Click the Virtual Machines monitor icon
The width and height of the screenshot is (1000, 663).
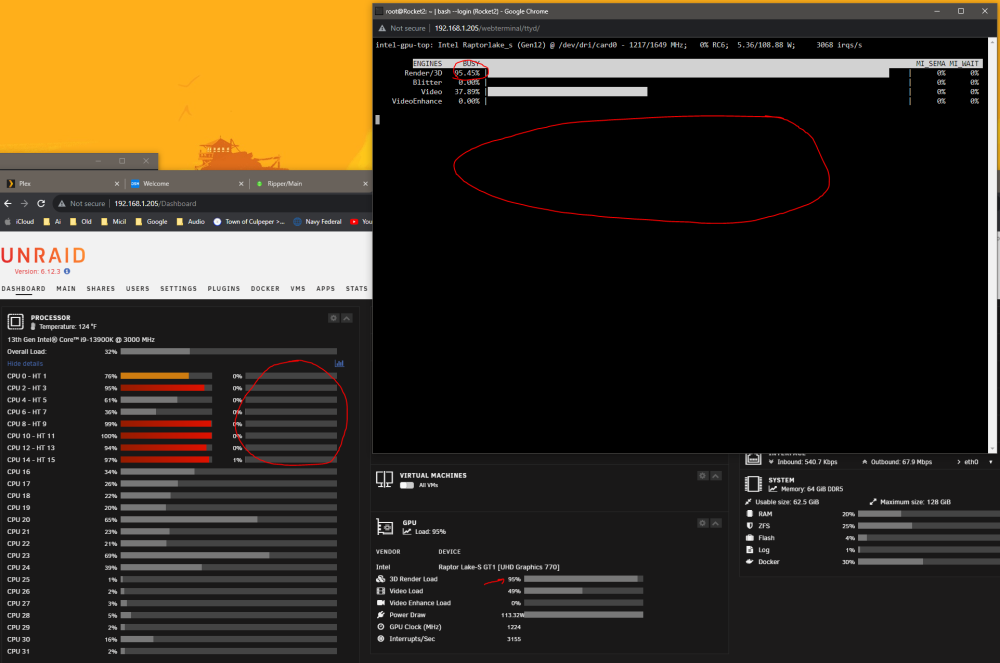coord(385,479)
